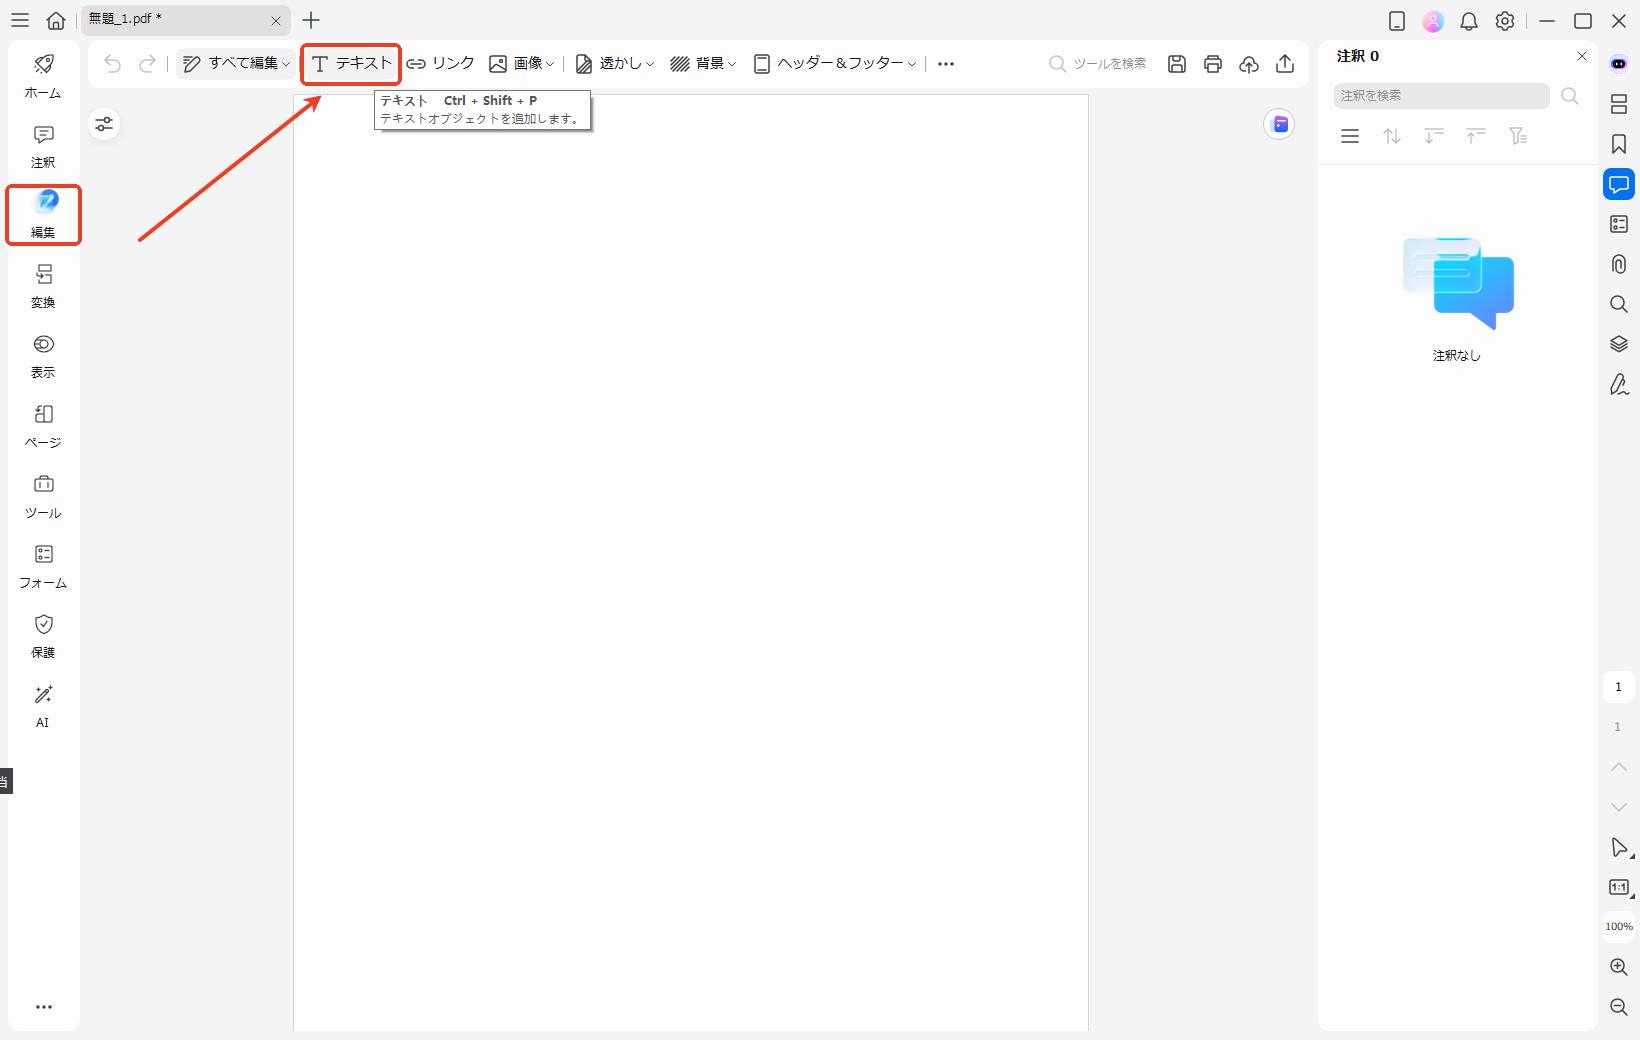Screen dimensions: 1640x1040
Task: Switch to the Annotation (注釈) sidebar tab
Action: (x=43, y=145)
